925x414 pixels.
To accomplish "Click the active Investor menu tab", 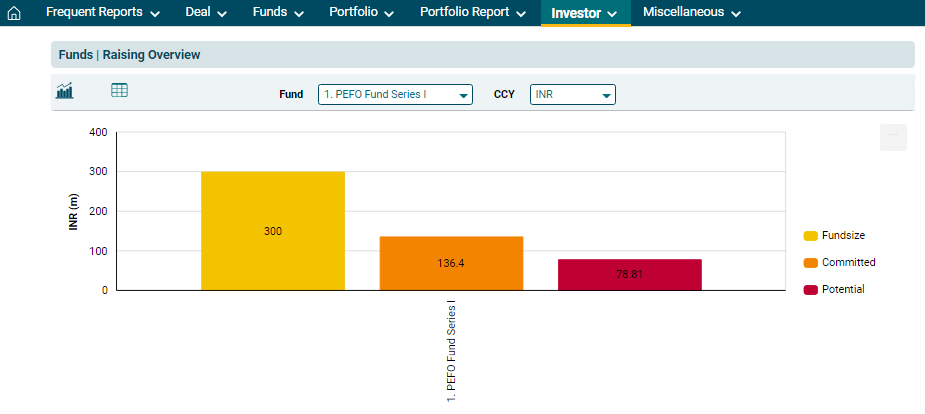I will (x=585, y=13).
